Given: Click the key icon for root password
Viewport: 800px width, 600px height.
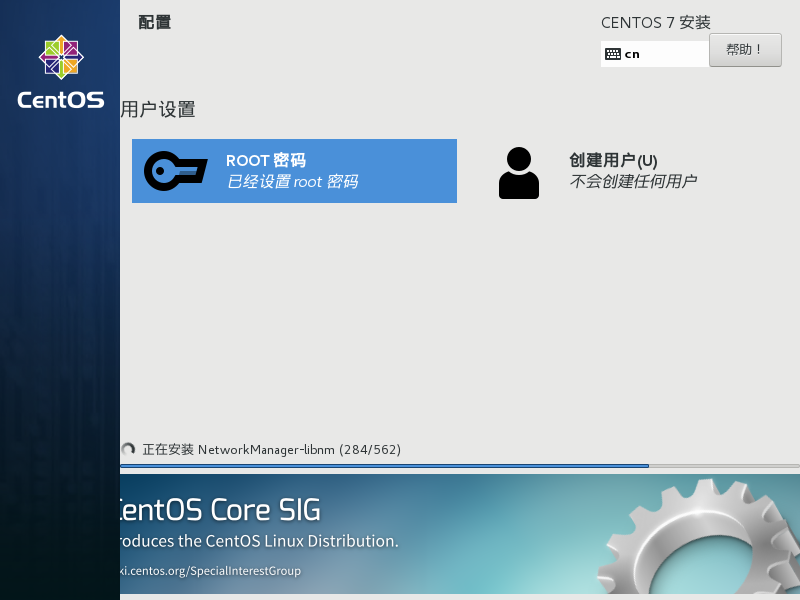Looking at the screenshot, I should coord(176,171).
